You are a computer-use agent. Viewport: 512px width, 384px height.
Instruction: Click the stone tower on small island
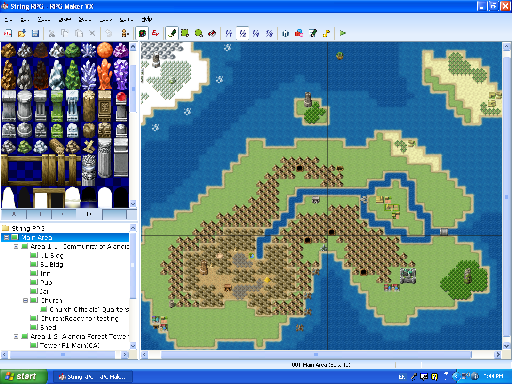point(308,99)
